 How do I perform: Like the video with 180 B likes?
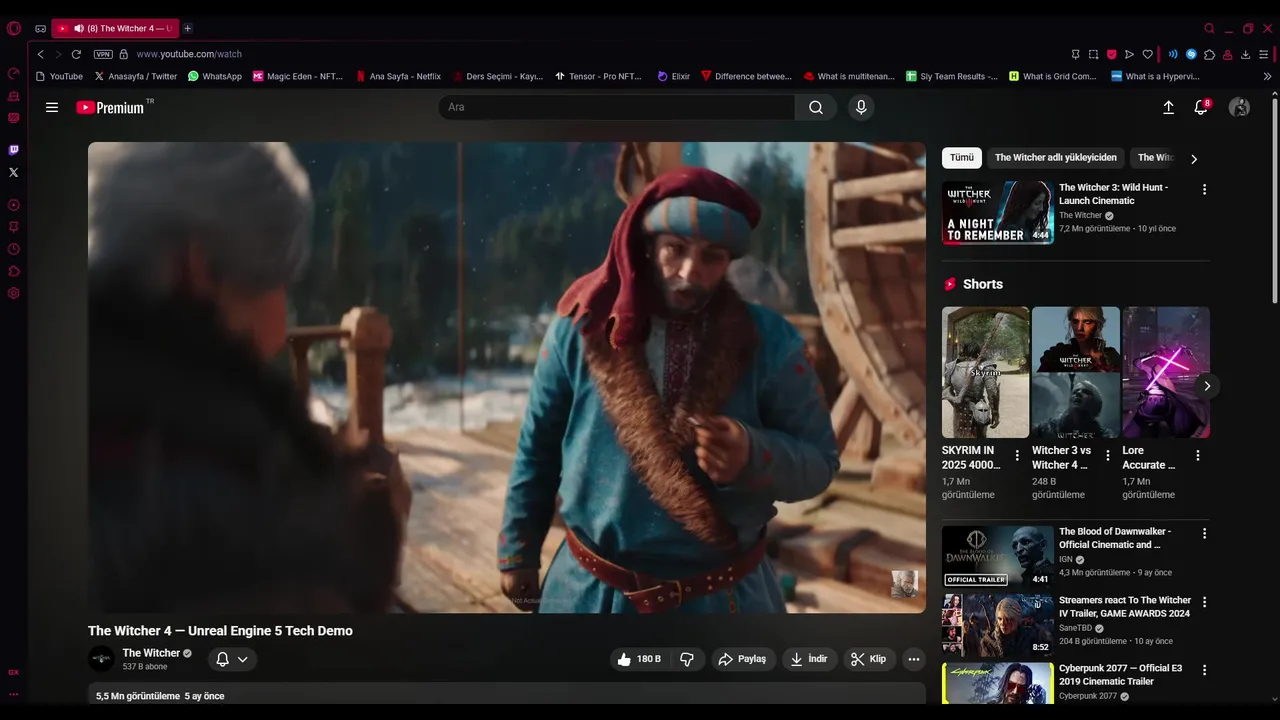638,659
